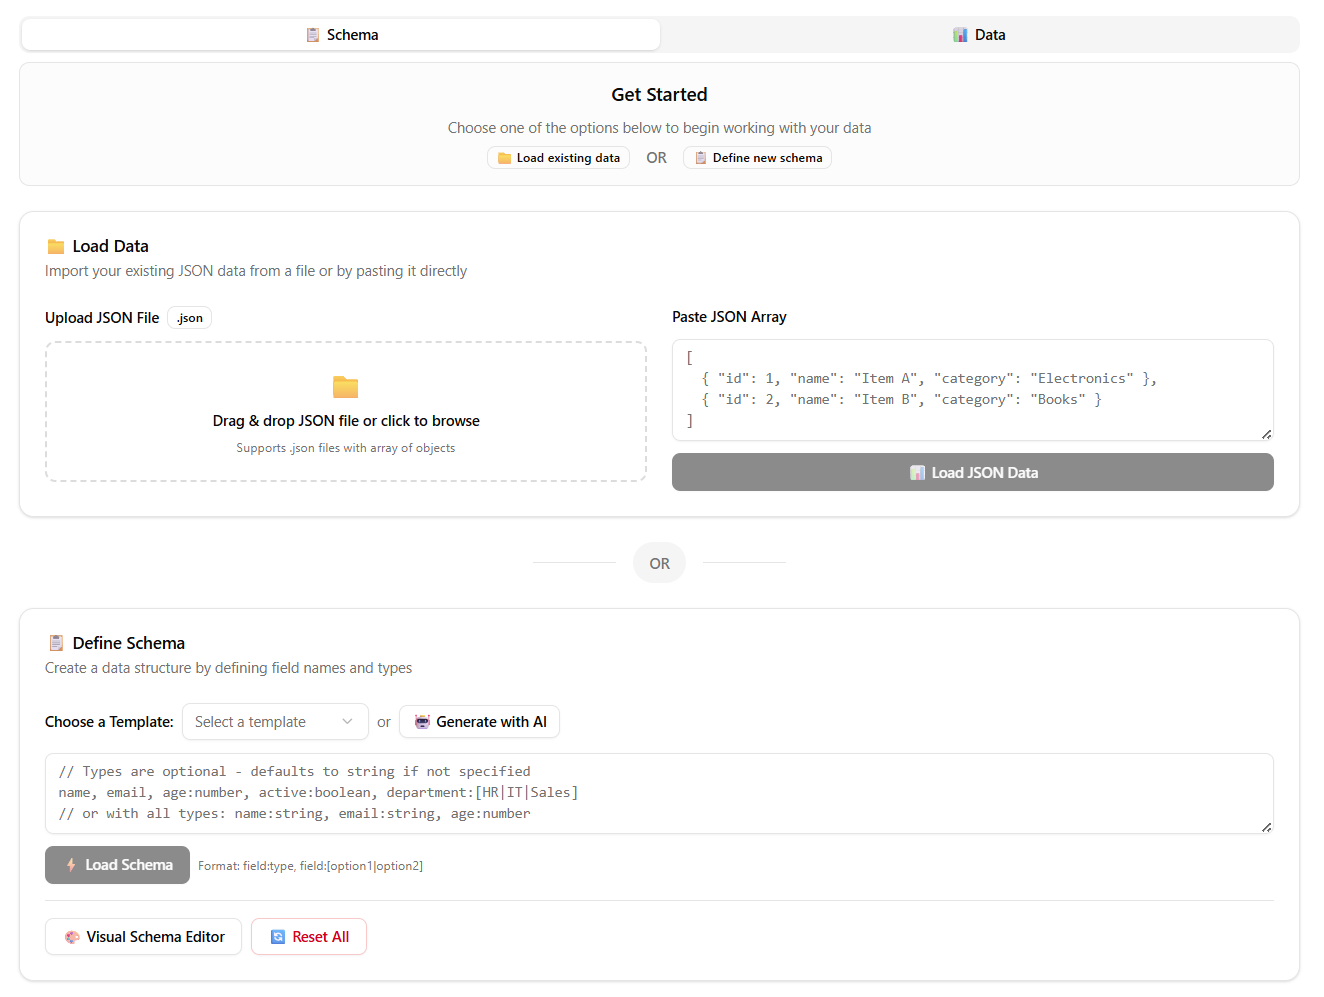Click the .json file type badge

[x=189, y=318]
